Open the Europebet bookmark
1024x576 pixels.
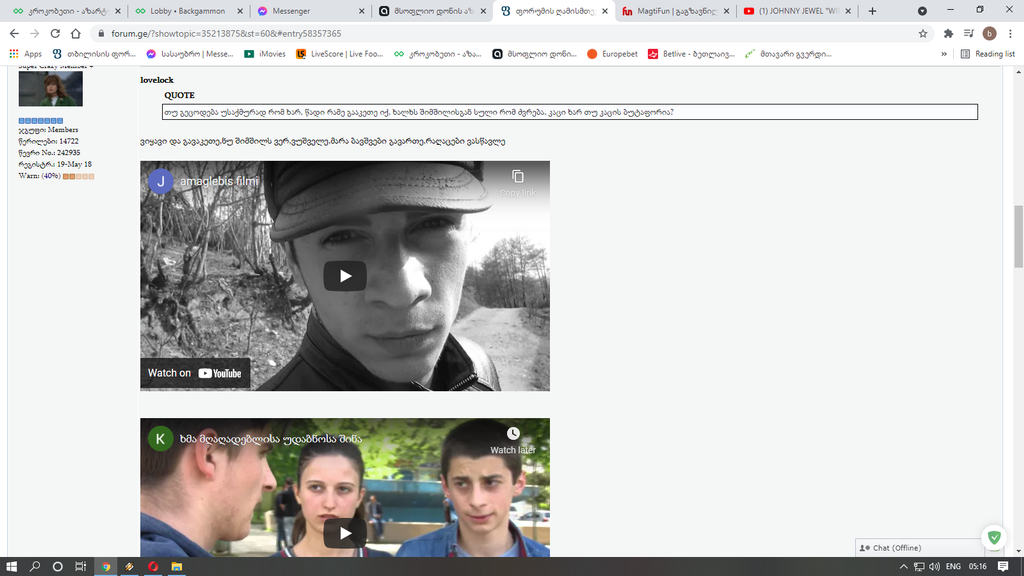coord(612,54)
